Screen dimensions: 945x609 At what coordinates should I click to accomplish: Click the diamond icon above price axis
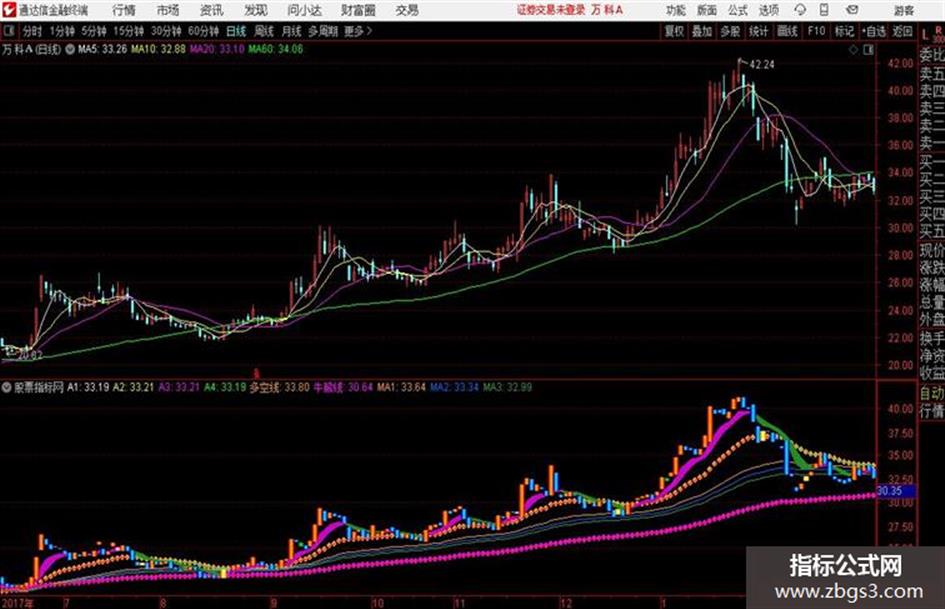pos(853,50)
